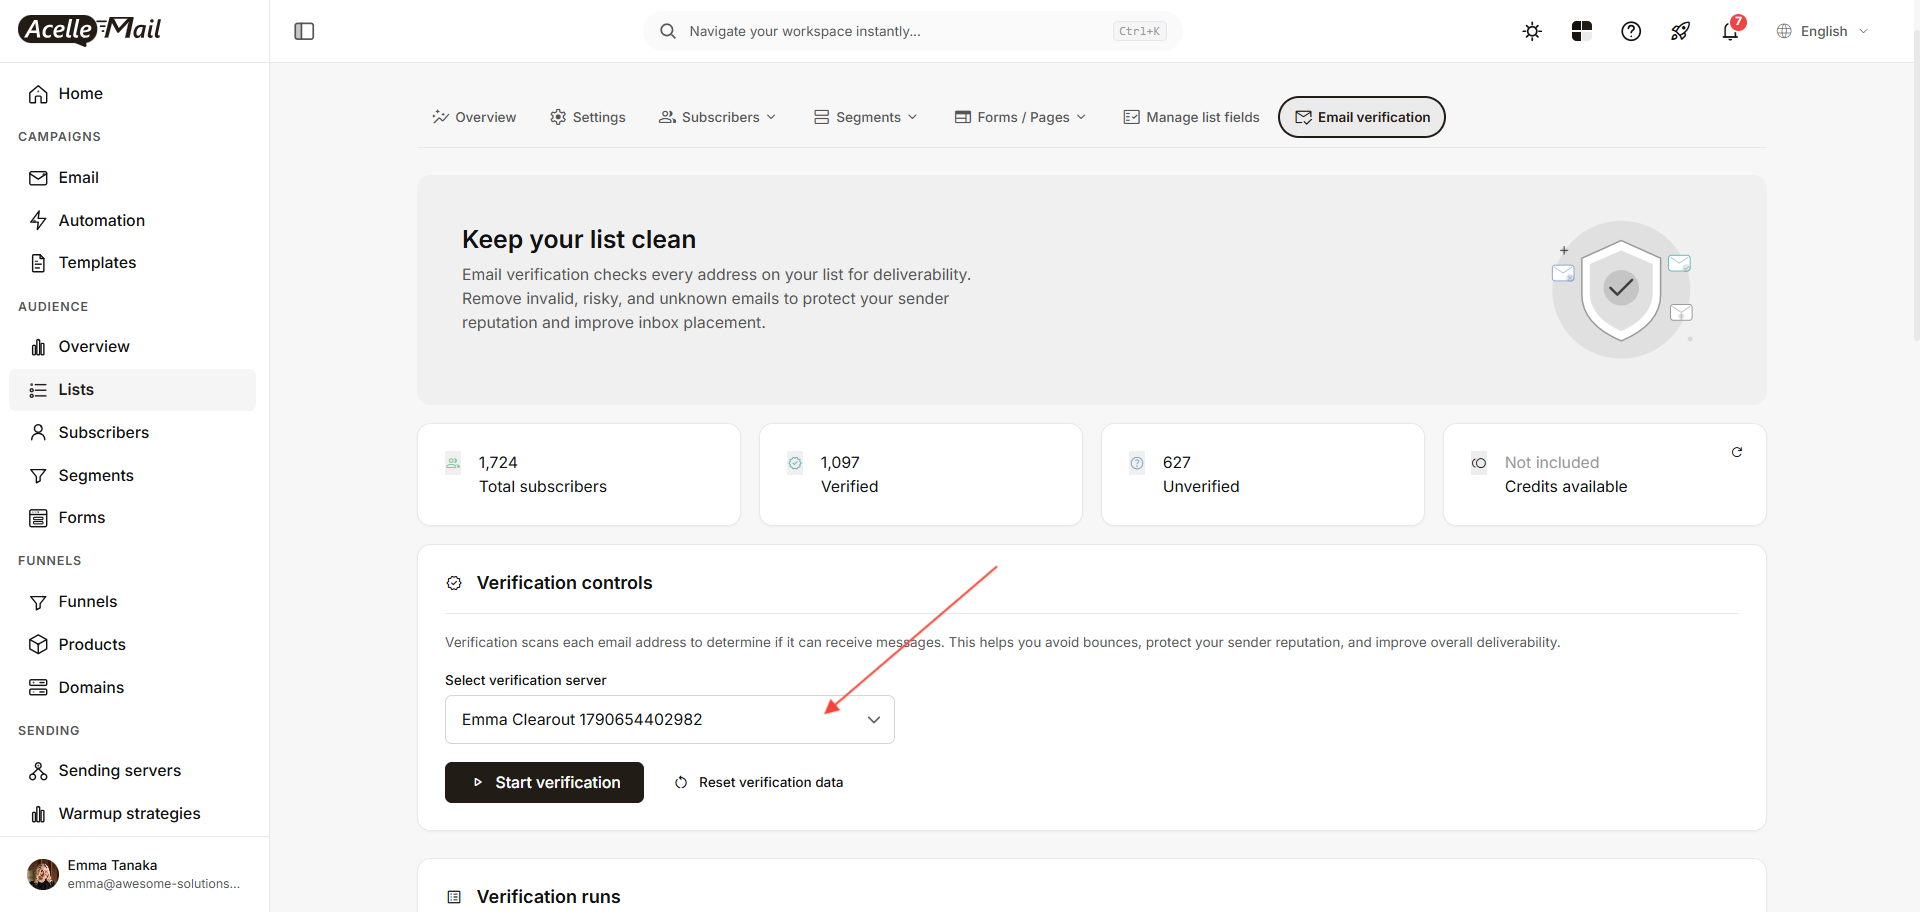Expand the Segments tab dropdown
Screen dimensions: 1920x912
pyautogui.click(x=865, y=117)
